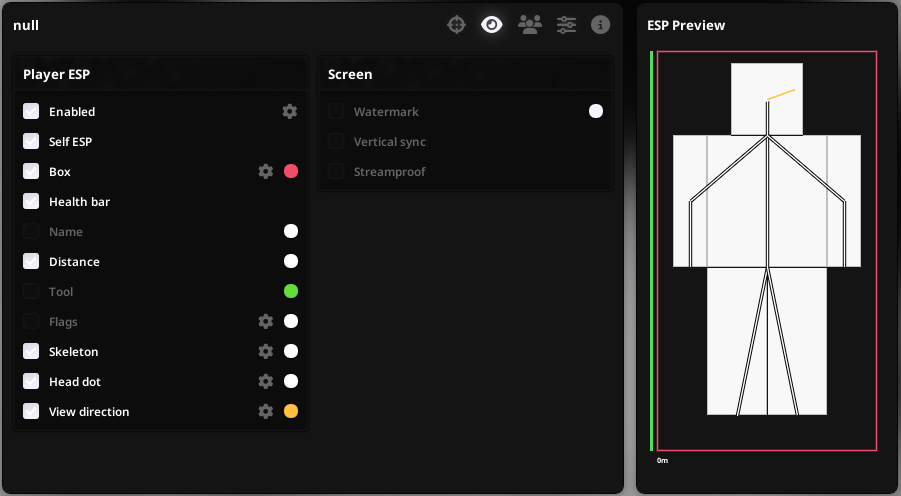Enable the Flags checkbox
The width and height of the screenshot is (901, 496).
point(31,321)
